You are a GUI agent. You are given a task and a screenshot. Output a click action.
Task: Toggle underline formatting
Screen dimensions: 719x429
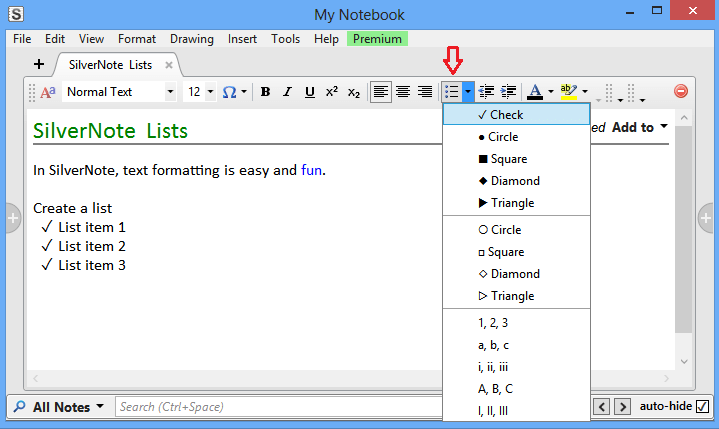(x=310, y=92)
